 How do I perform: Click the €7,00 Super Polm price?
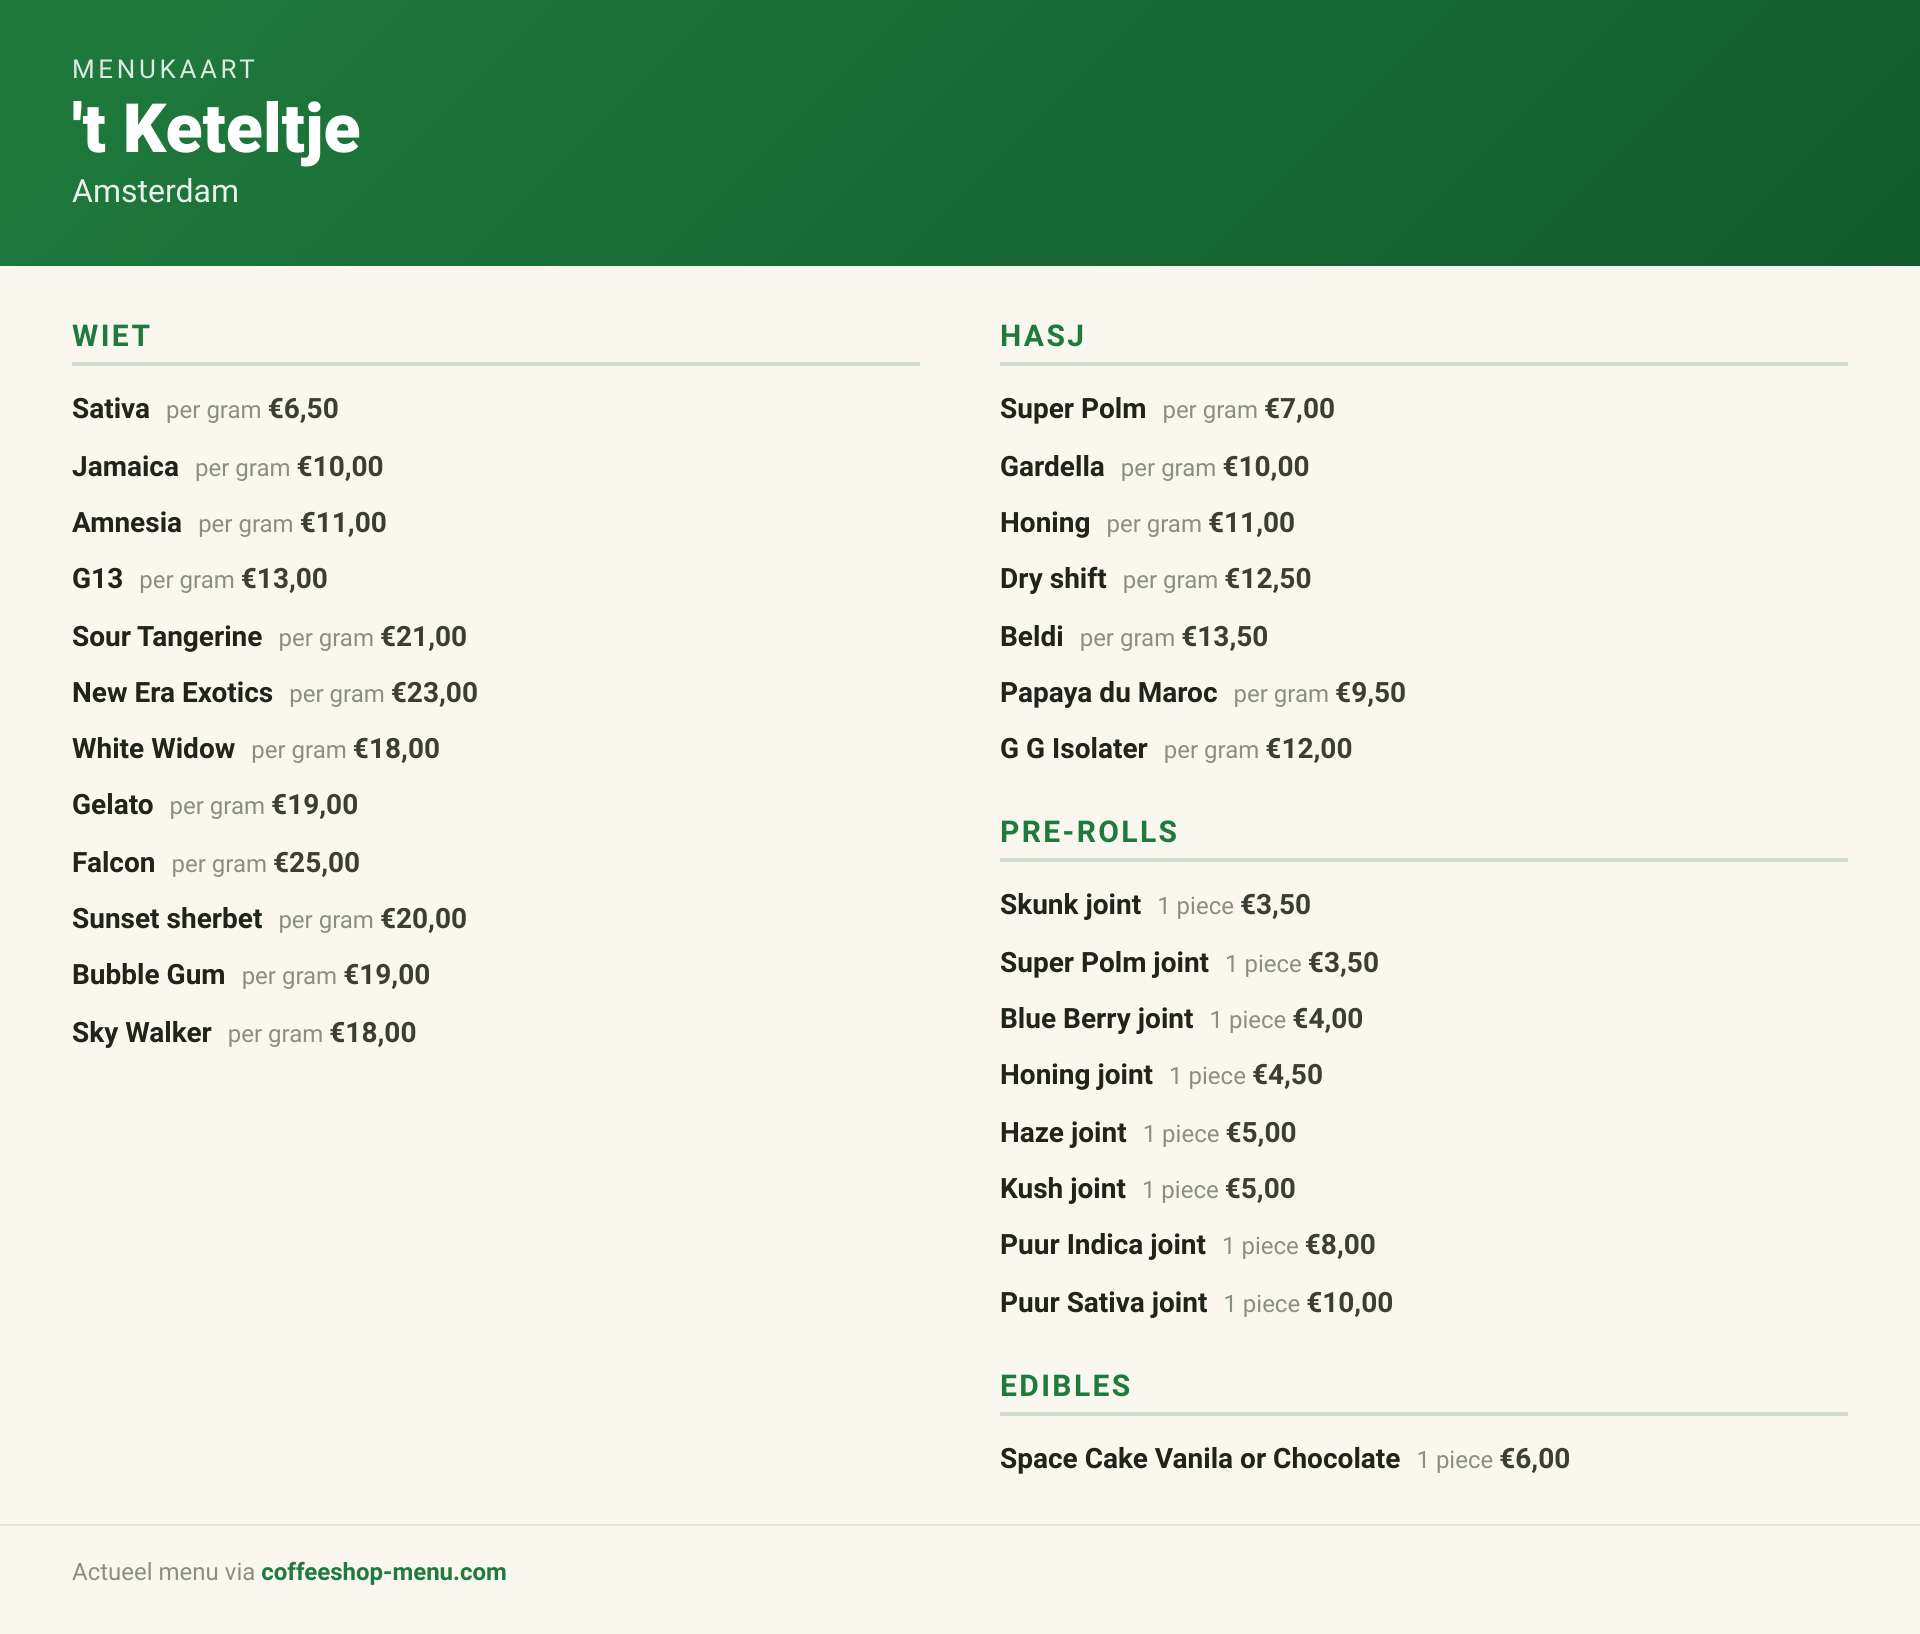coord(1299,409)
